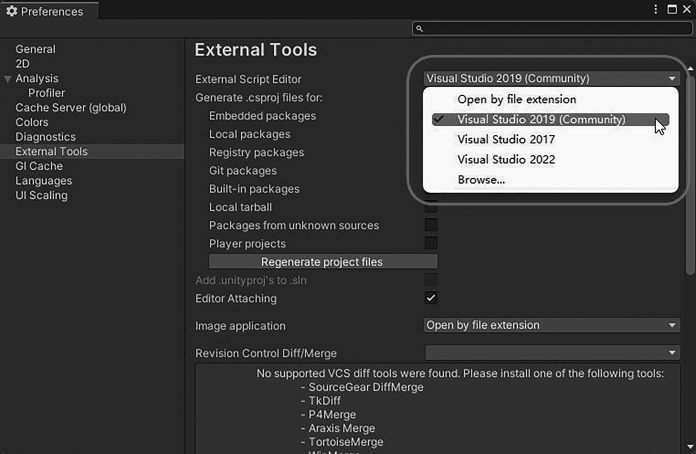This screenshot has width=696, height=454.
Task: Click the vertical scrollbar thumb
Action: (x=690, y=175)
